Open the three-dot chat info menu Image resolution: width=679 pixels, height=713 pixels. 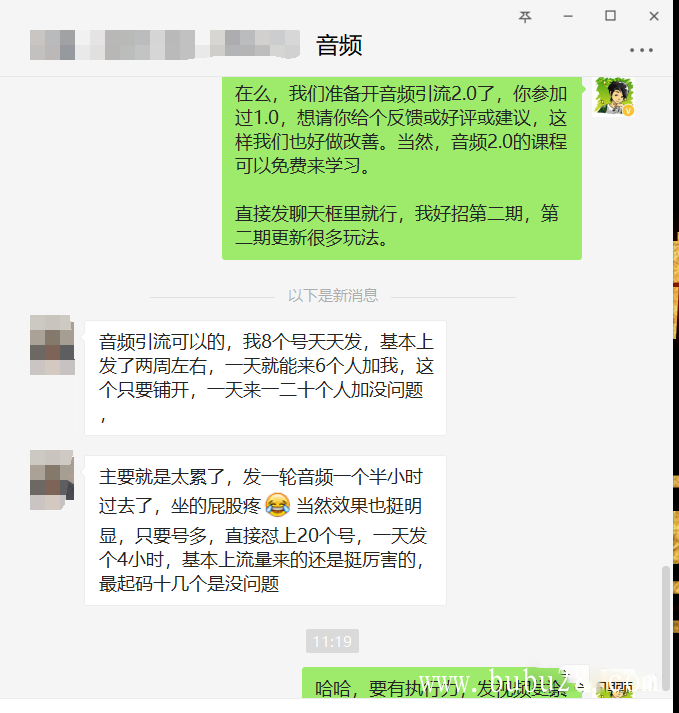point(641,50)
